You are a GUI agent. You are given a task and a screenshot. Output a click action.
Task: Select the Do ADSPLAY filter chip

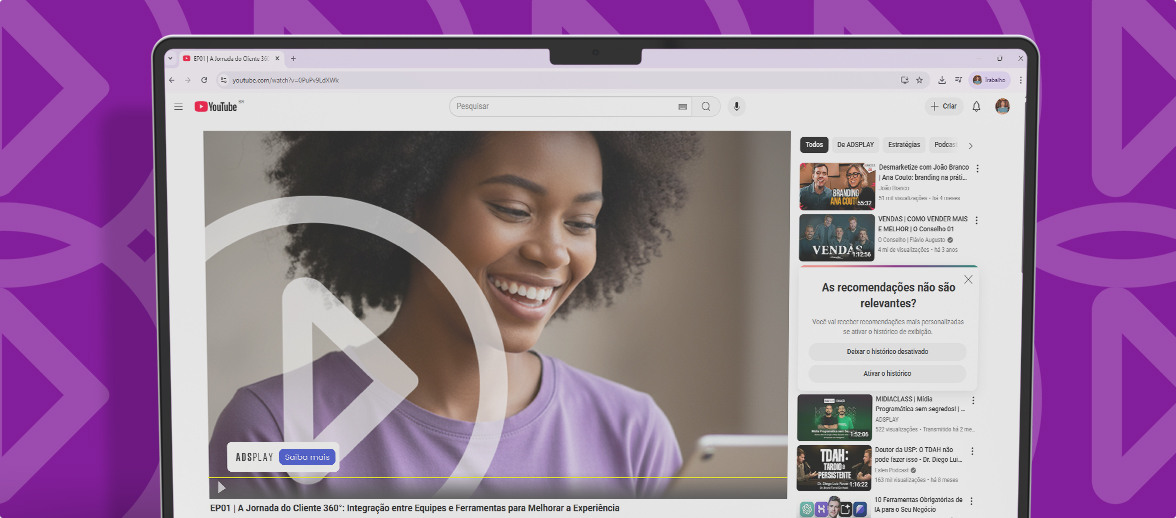[x=855, y=145]
